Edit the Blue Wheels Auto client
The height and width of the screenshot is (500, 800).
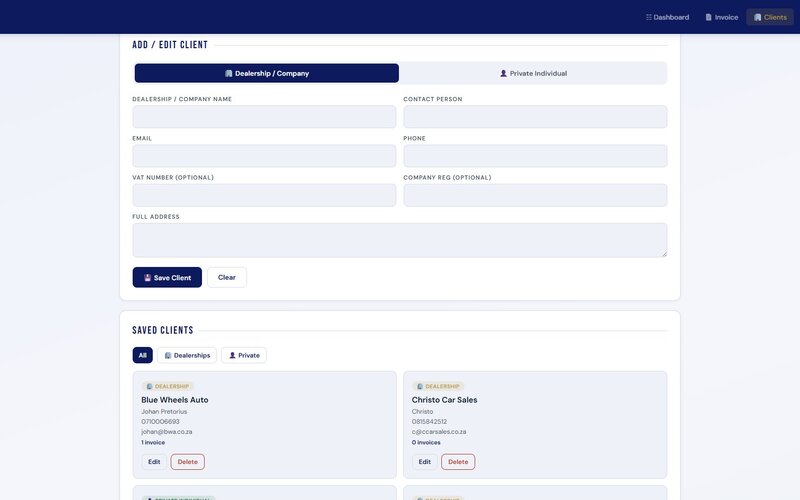tap(154, 462)
